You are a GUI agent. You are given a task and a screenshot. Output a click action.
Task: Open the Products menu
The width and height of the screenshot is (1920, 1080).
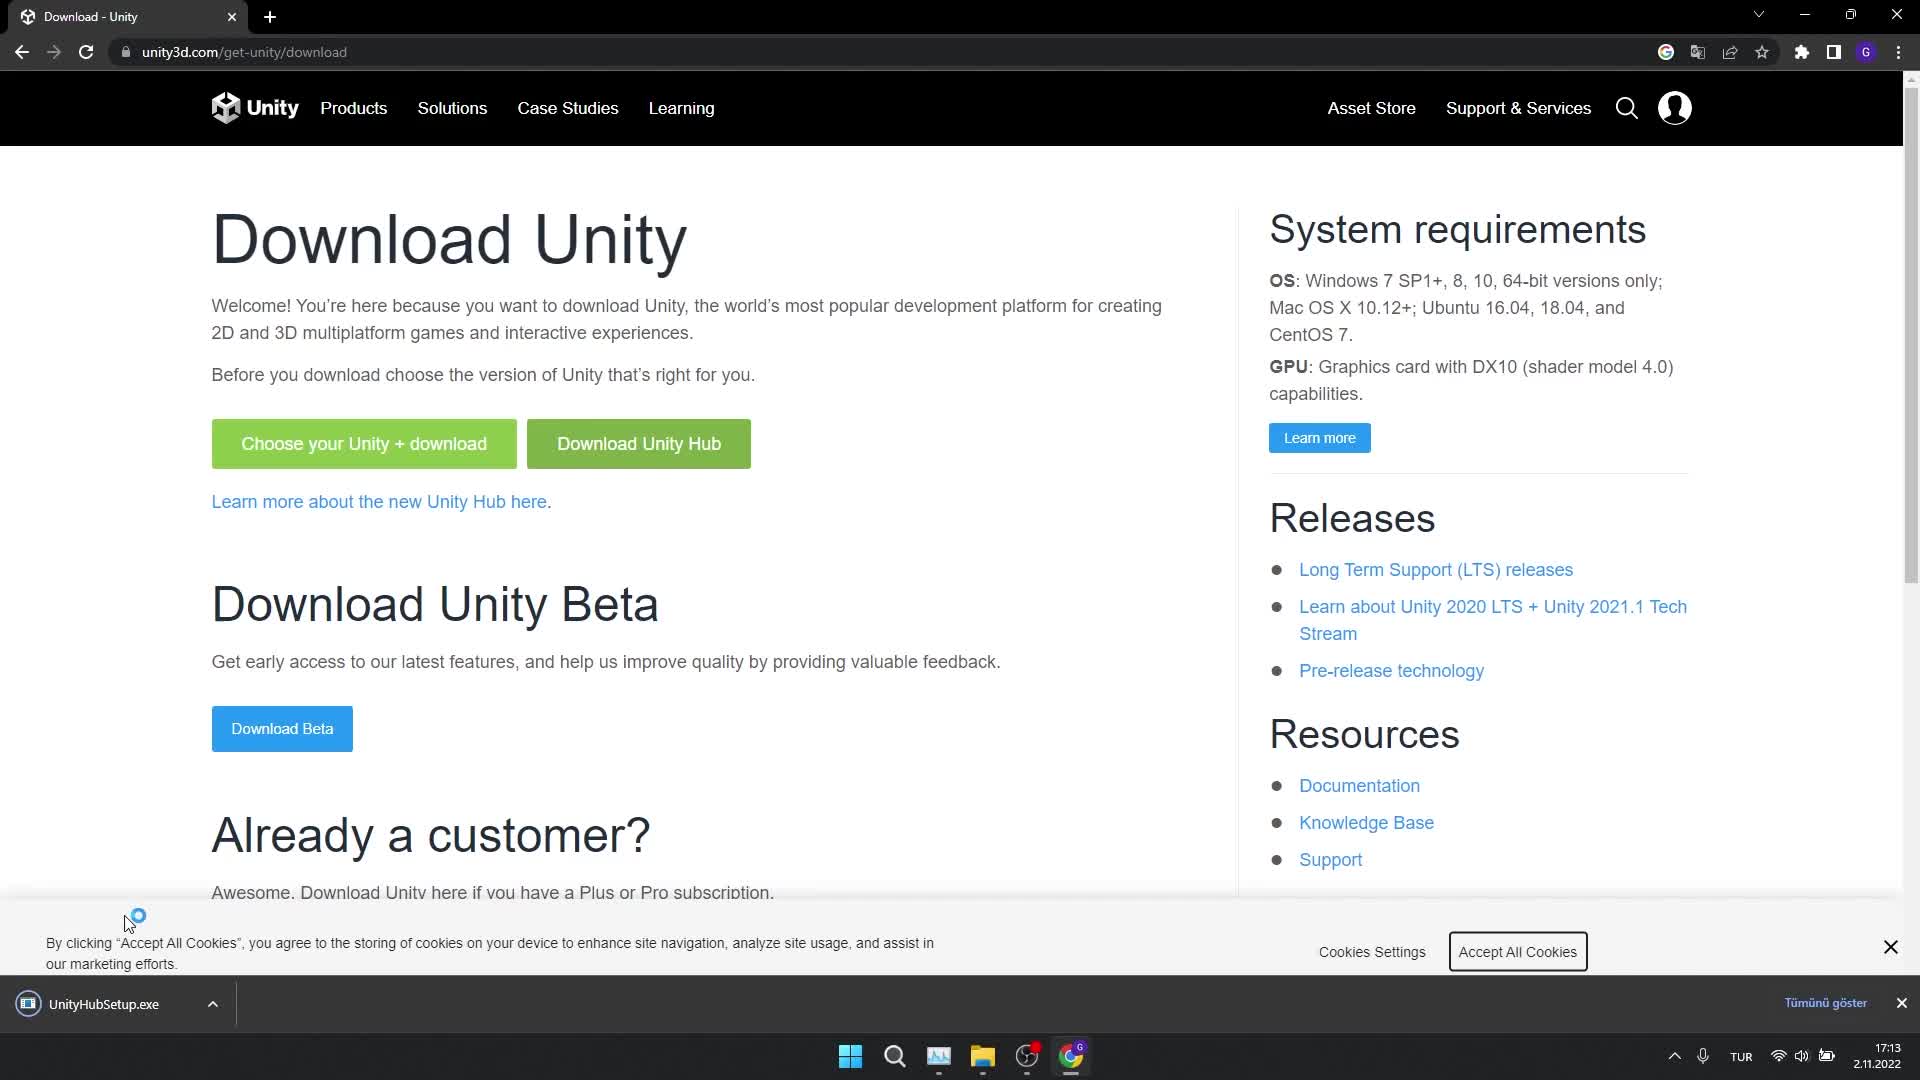(x=354, y=108)
